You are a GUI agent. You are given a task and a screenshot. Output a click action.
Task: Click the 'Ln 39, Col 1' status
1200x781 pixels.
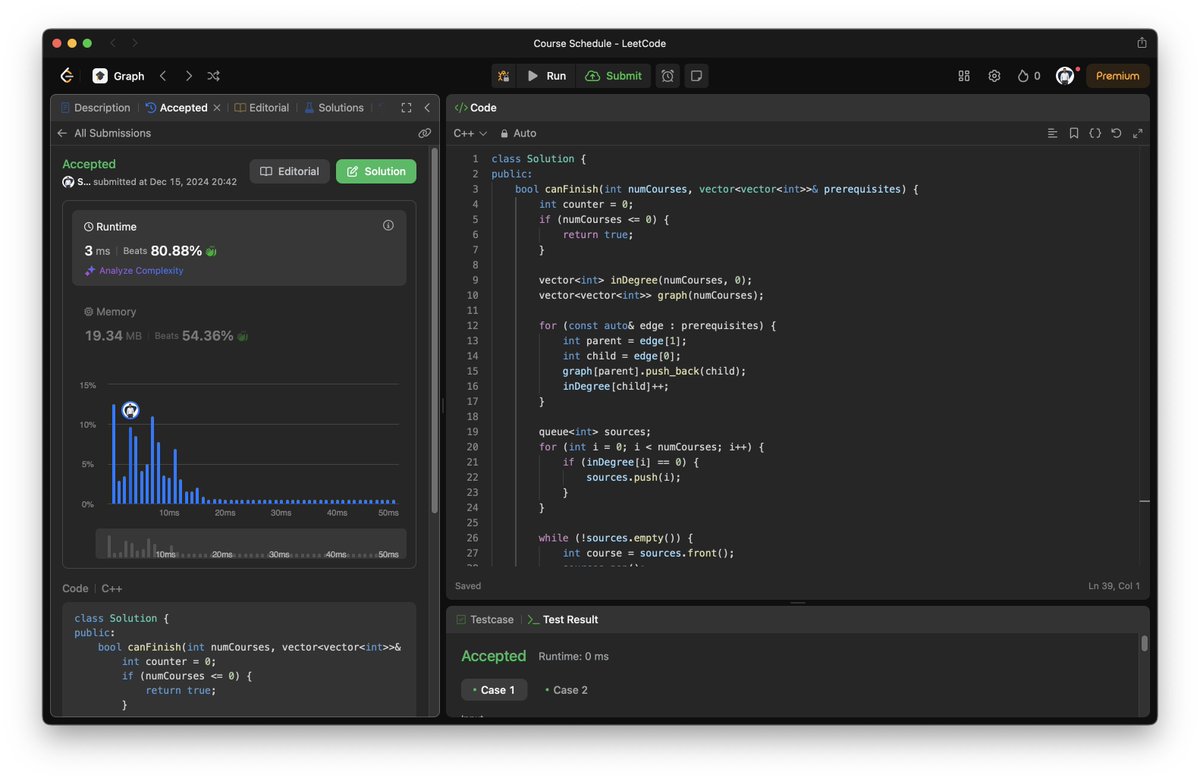1113,586
